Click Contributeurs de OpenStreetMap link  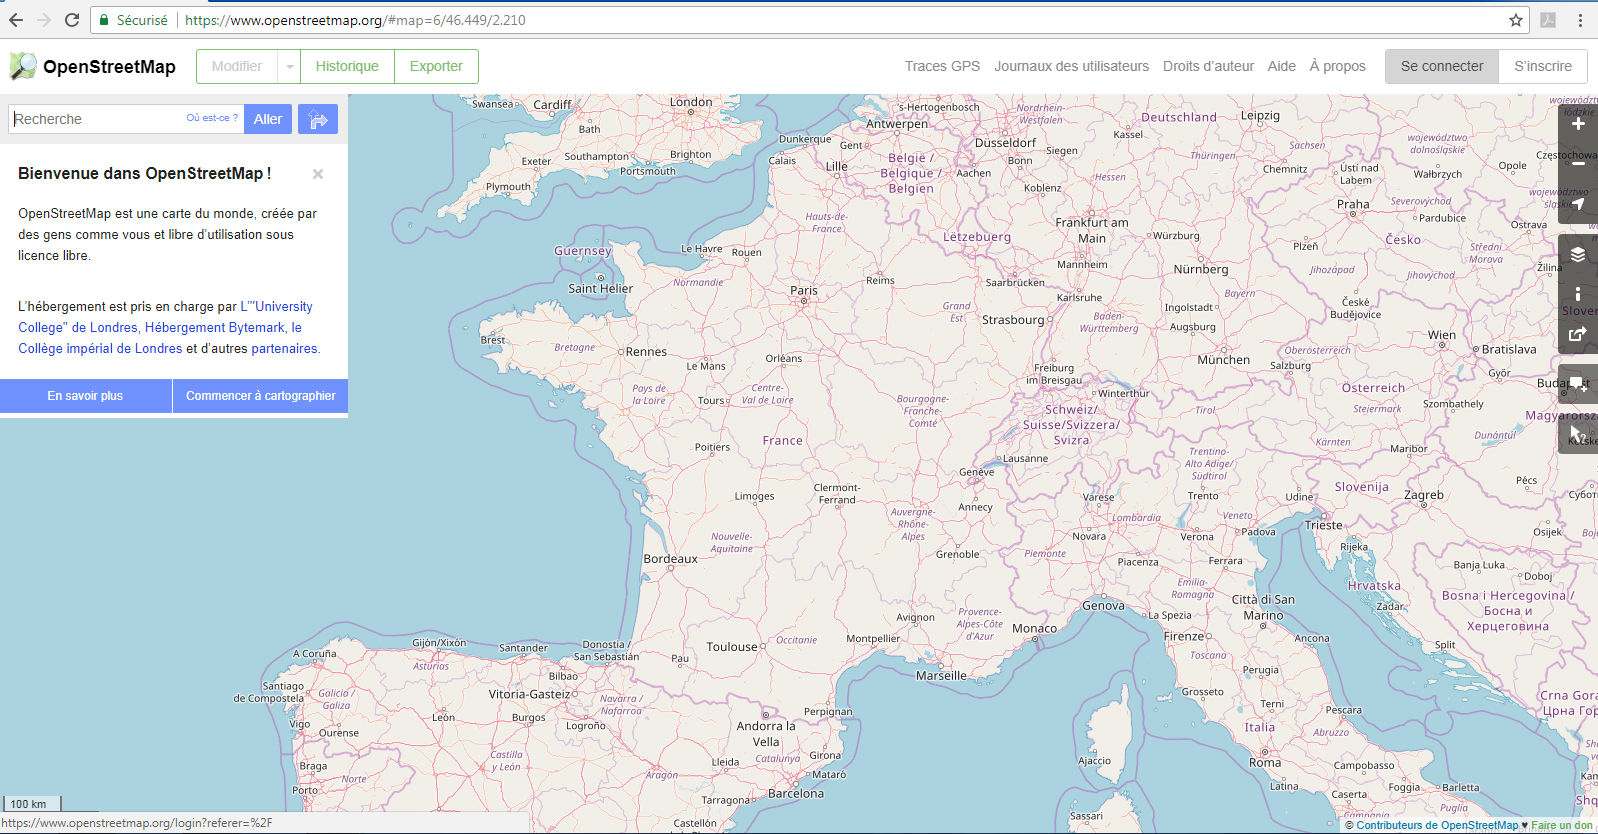[1437, 825]
